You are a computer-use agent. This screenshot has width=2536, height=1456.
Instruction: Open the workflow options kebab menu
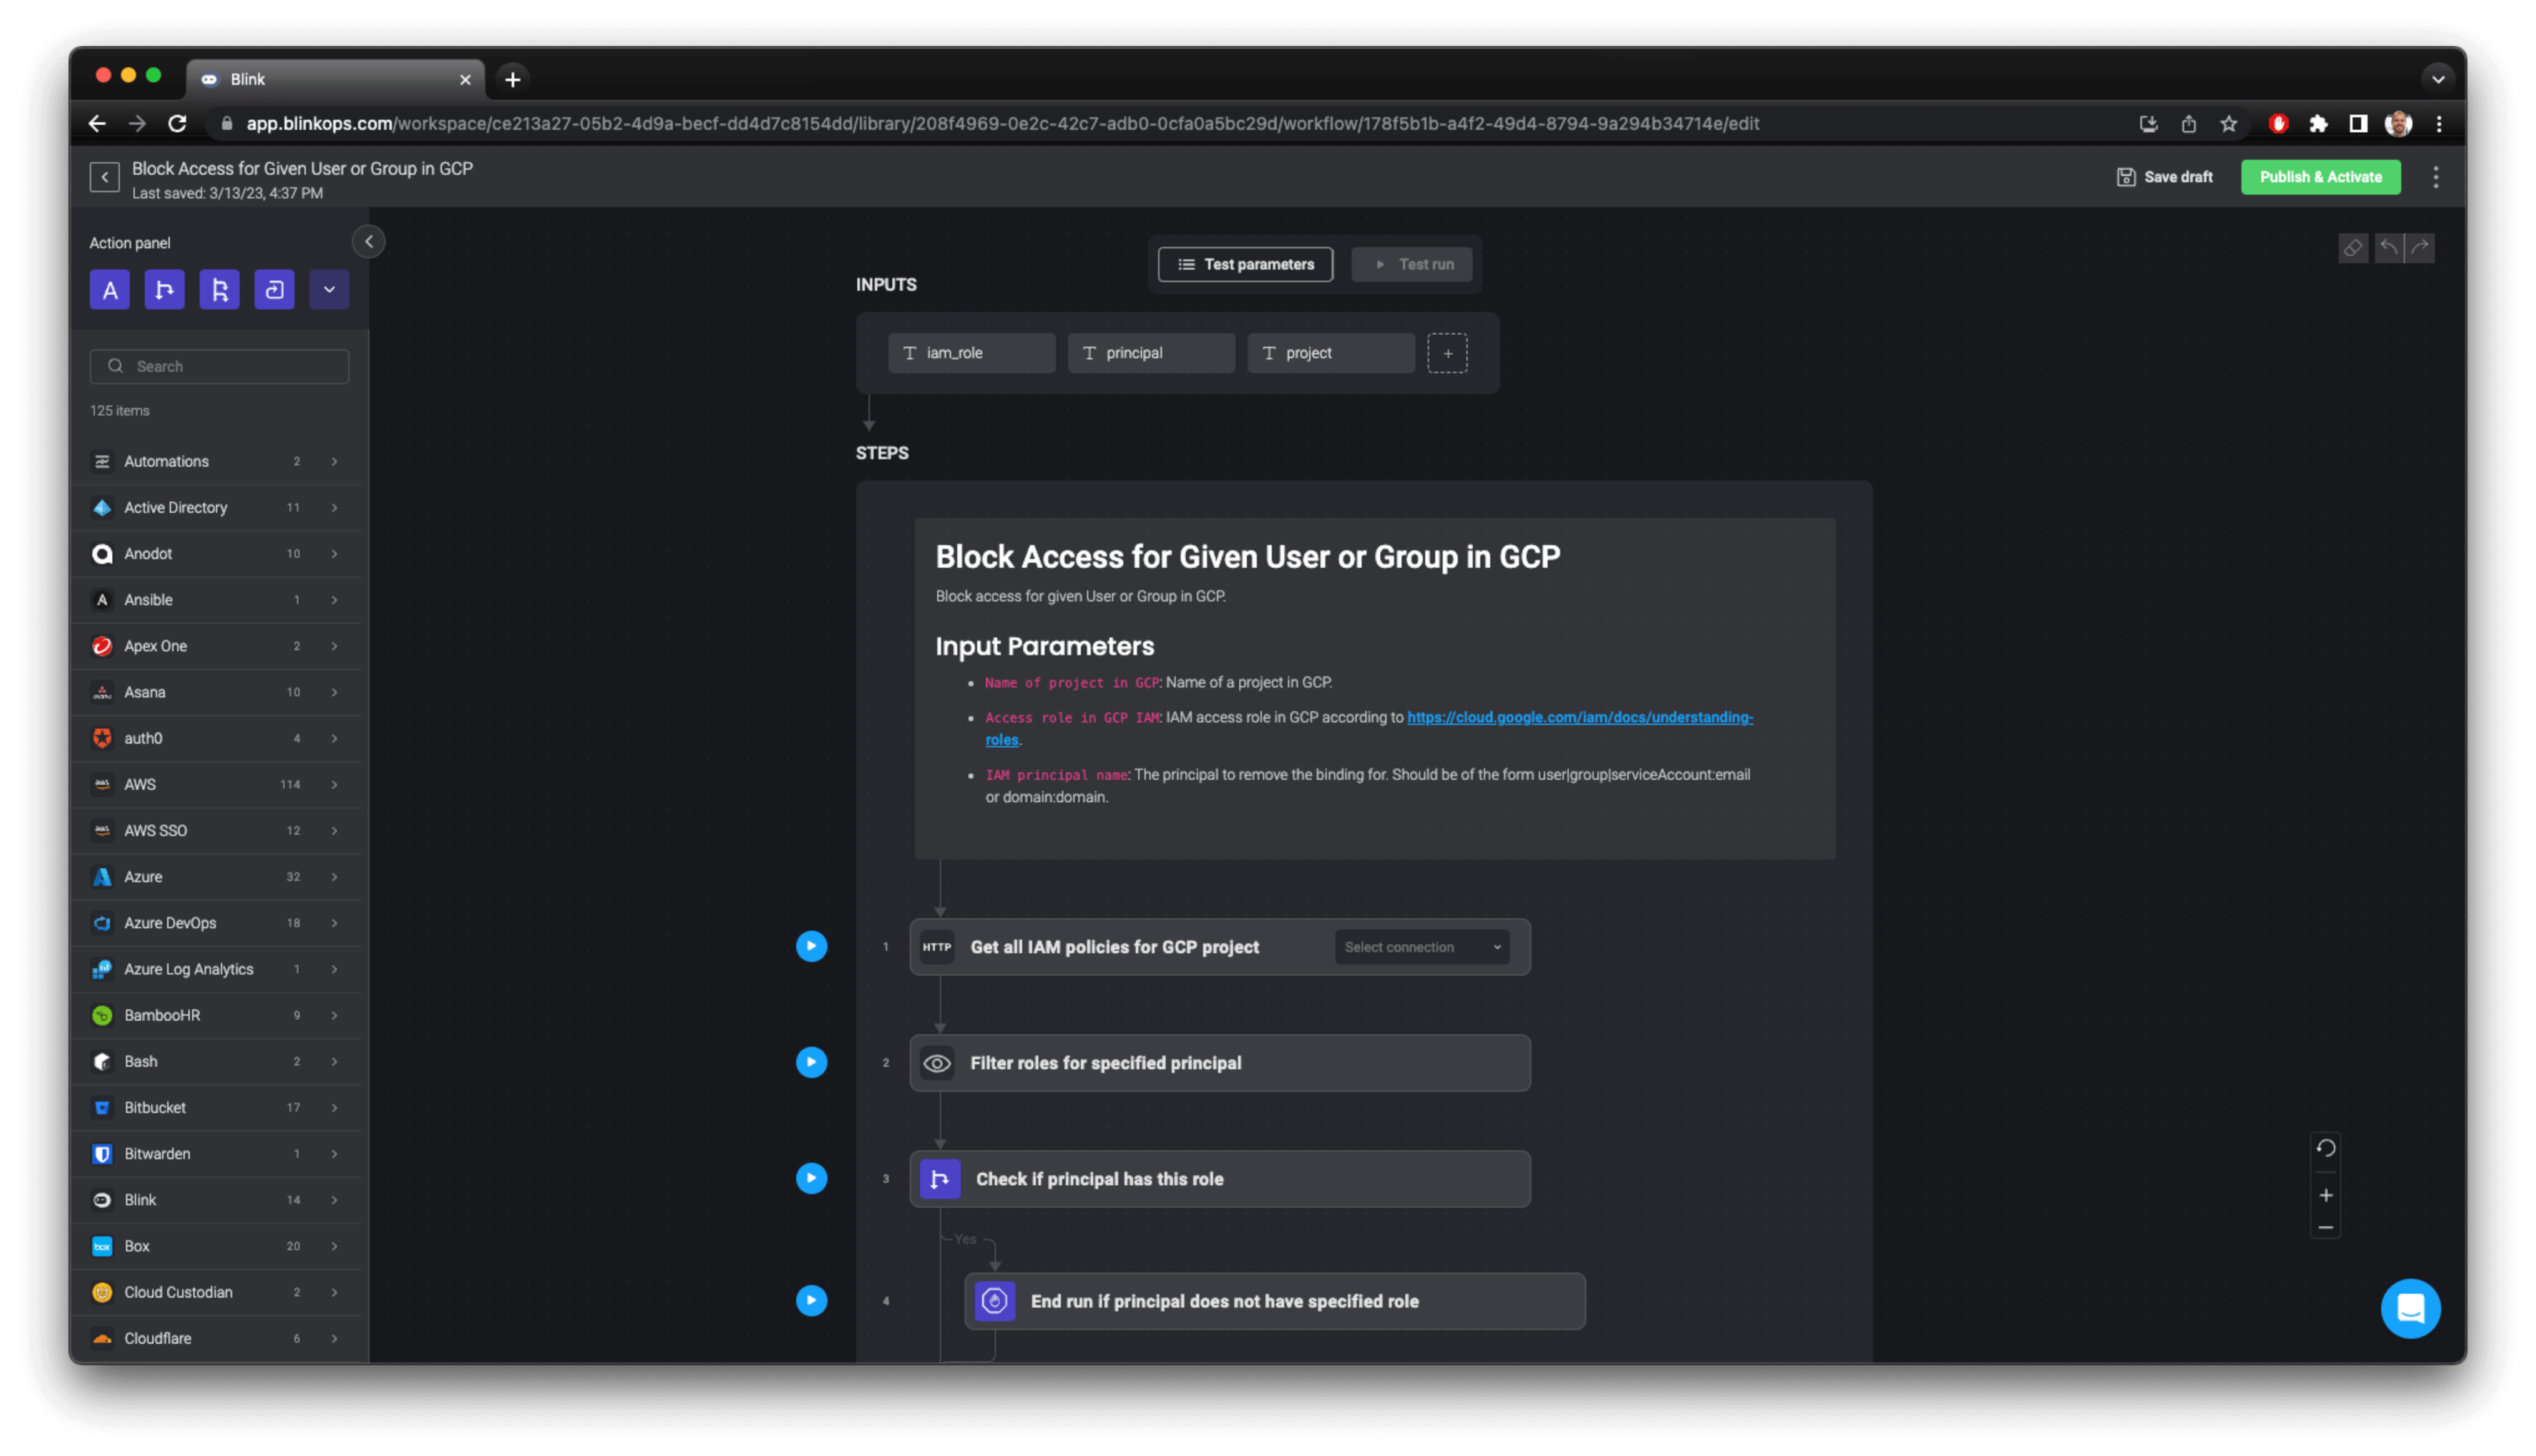tap(2436, 177)
